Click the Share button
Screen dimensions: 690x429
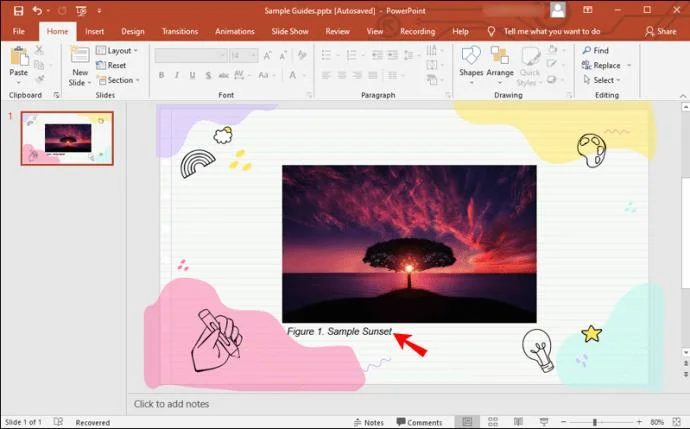[661, 31]
